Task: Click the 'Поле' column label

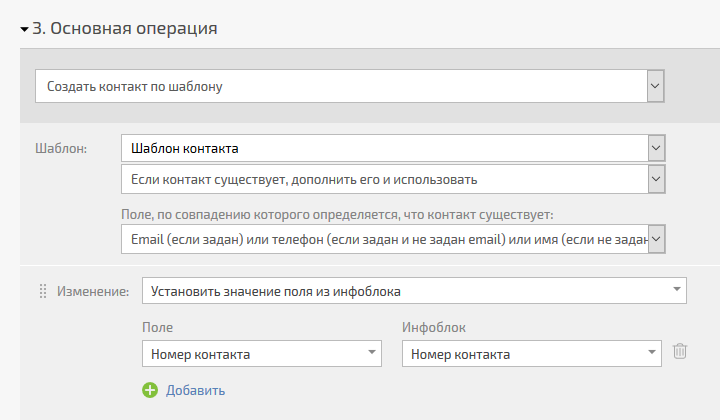Action: [158, 327]
